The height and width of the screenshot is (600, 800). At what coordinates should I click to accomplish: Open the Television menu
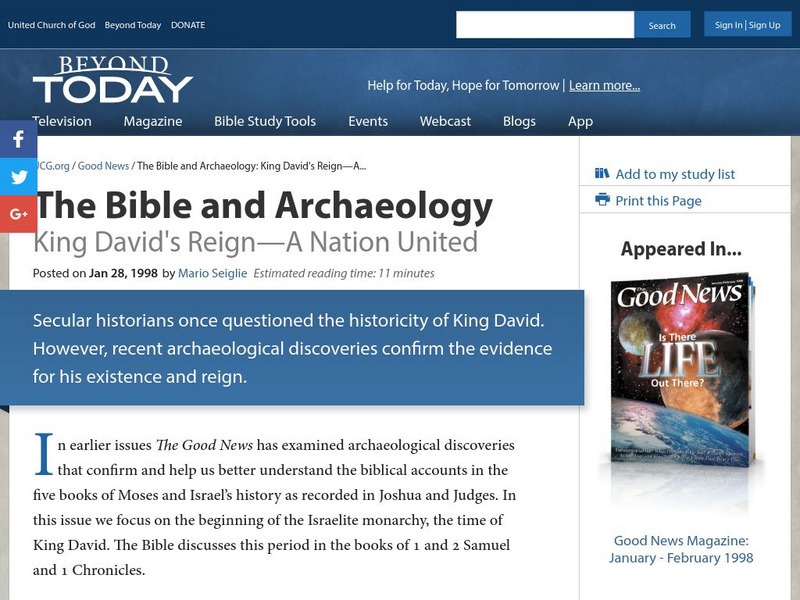[x=62, y=121]
